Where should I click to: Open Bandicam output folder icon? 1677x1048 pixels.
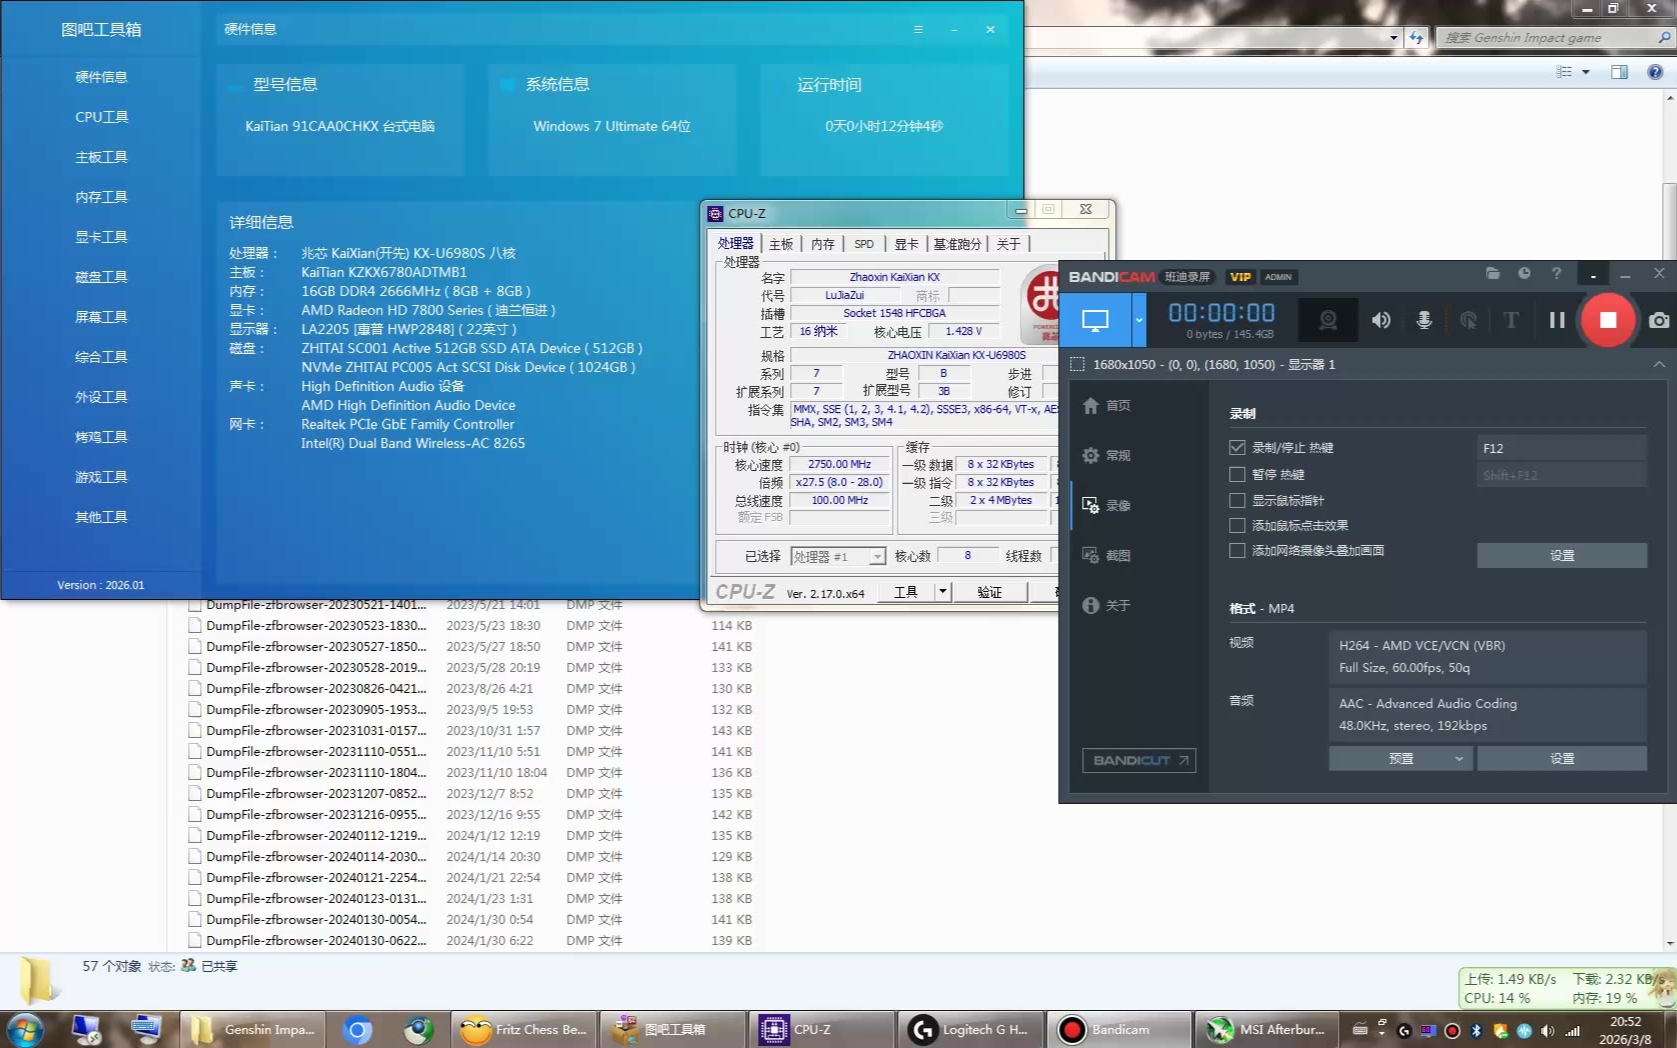coord(1492,274)
